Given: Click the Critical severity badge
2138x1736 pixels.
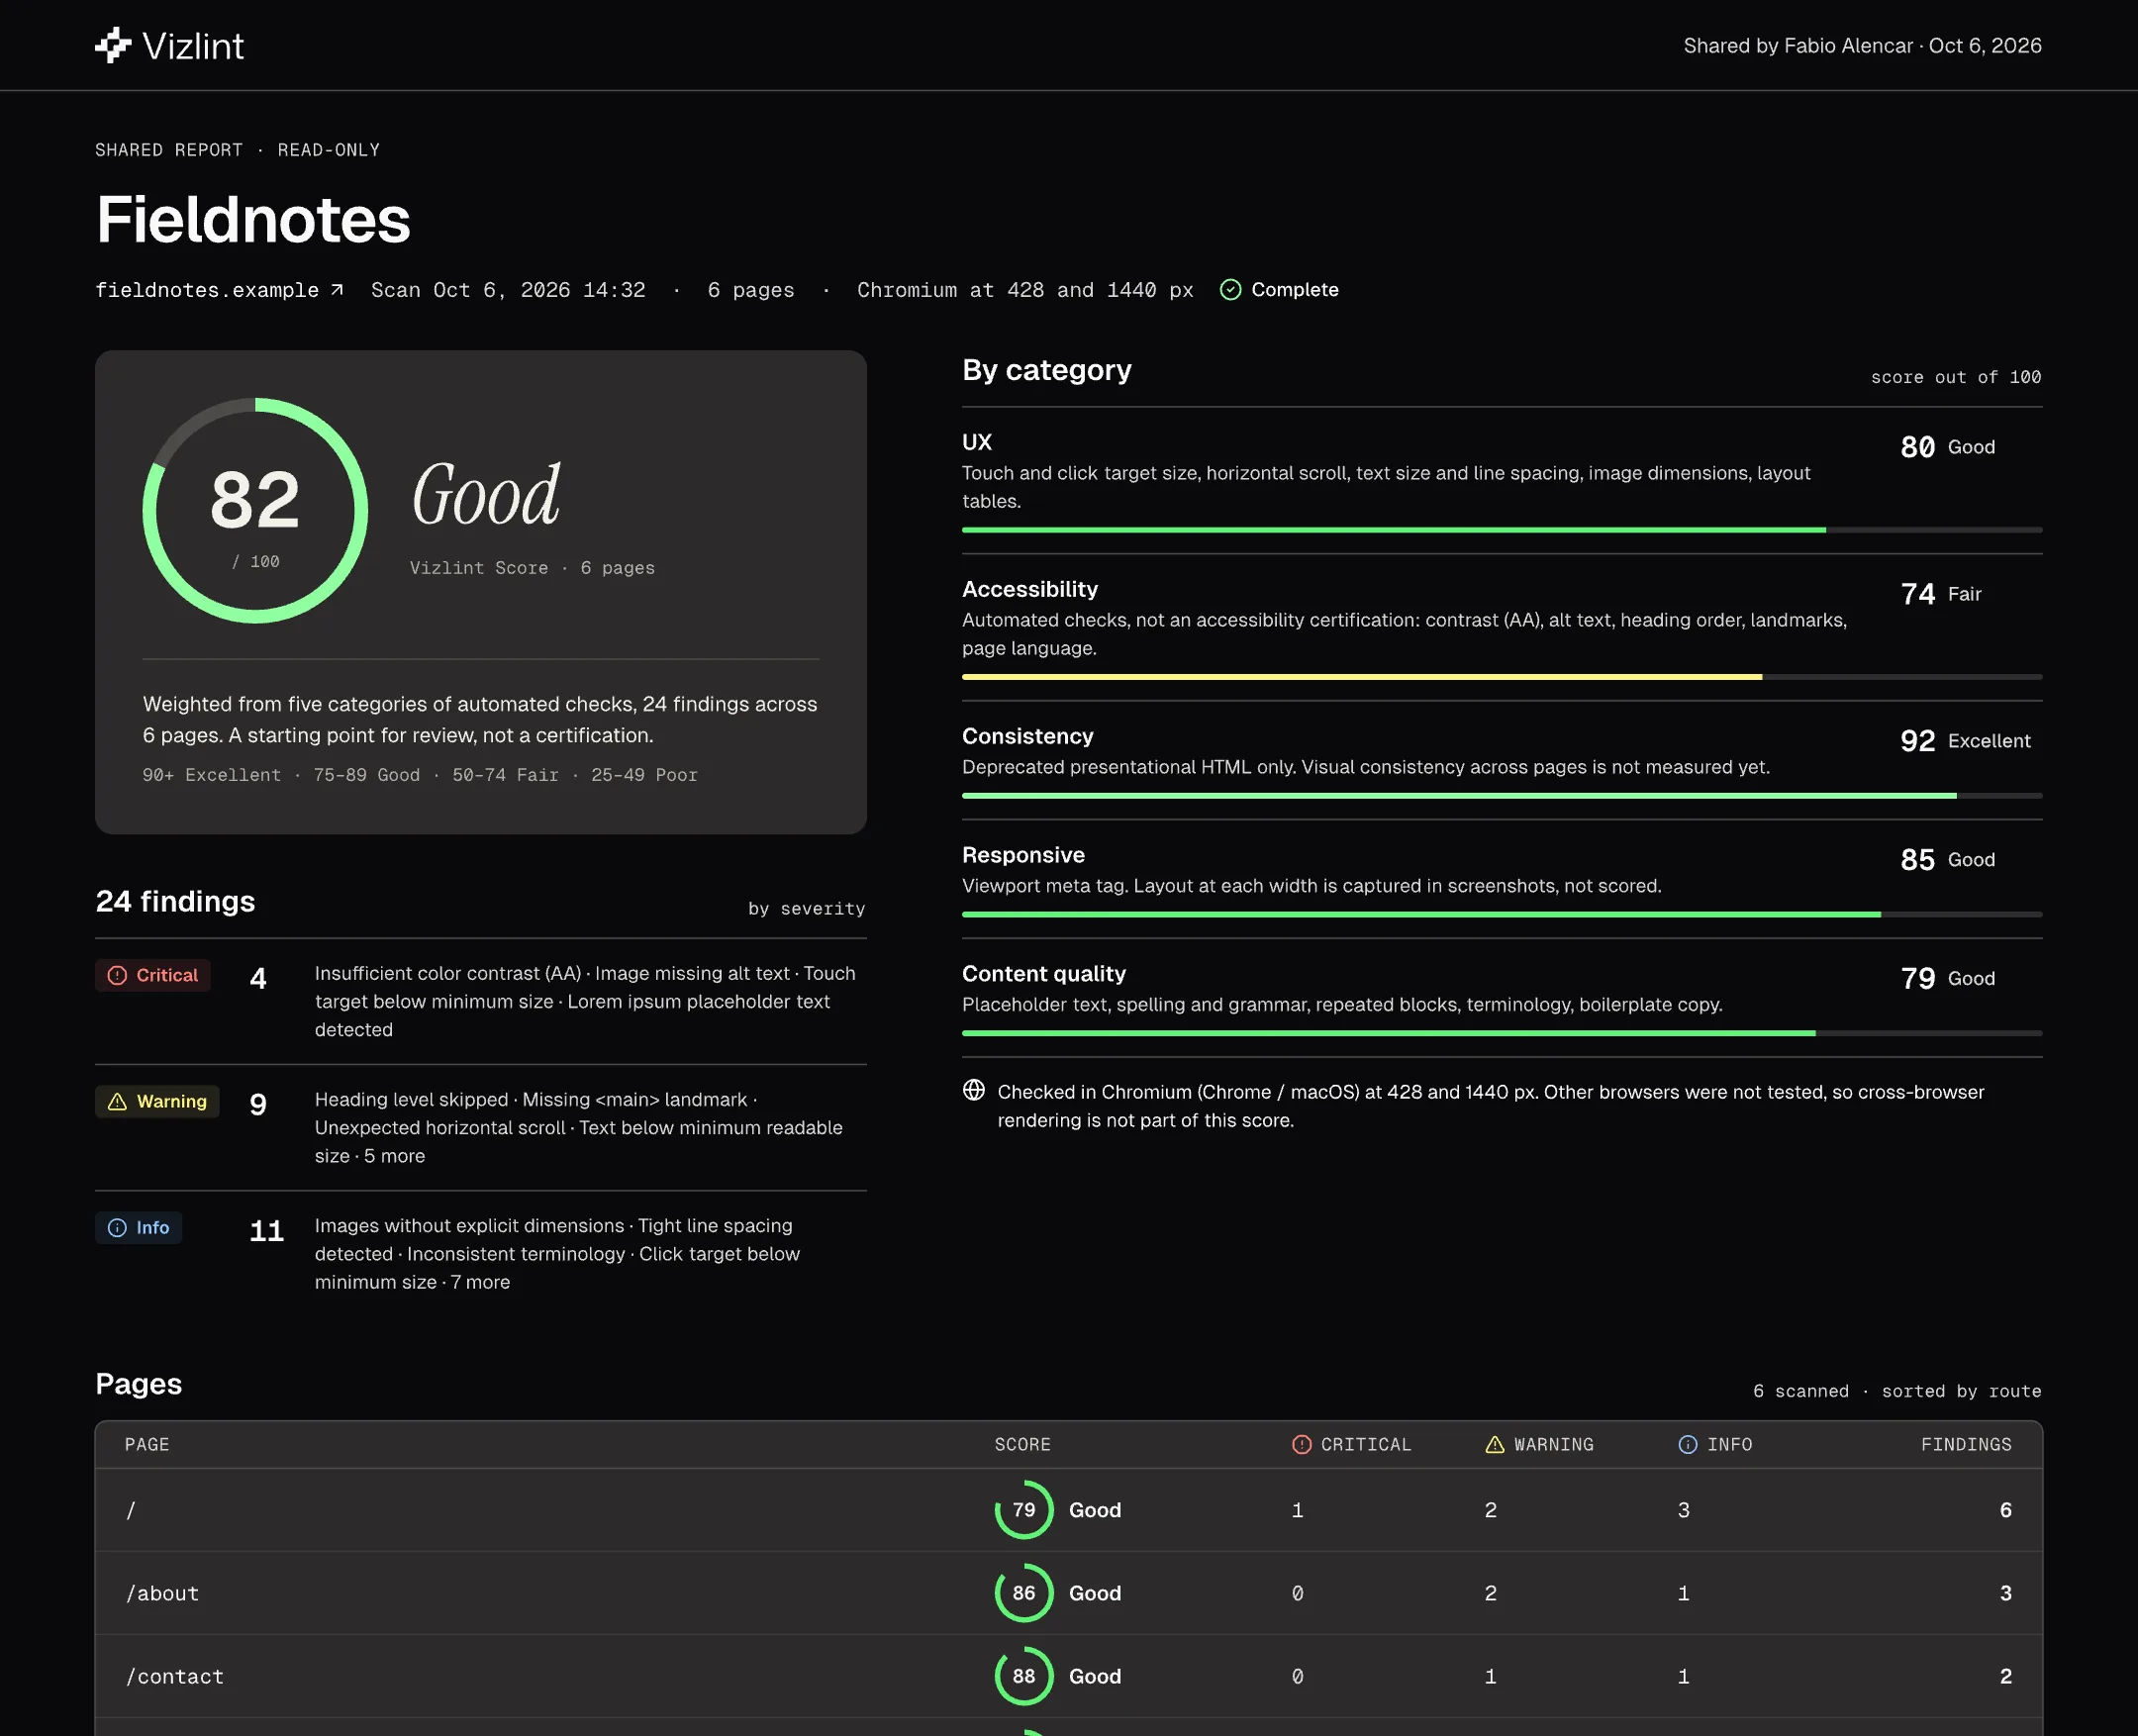Looking at the screenshot, I should click(153, 975).
